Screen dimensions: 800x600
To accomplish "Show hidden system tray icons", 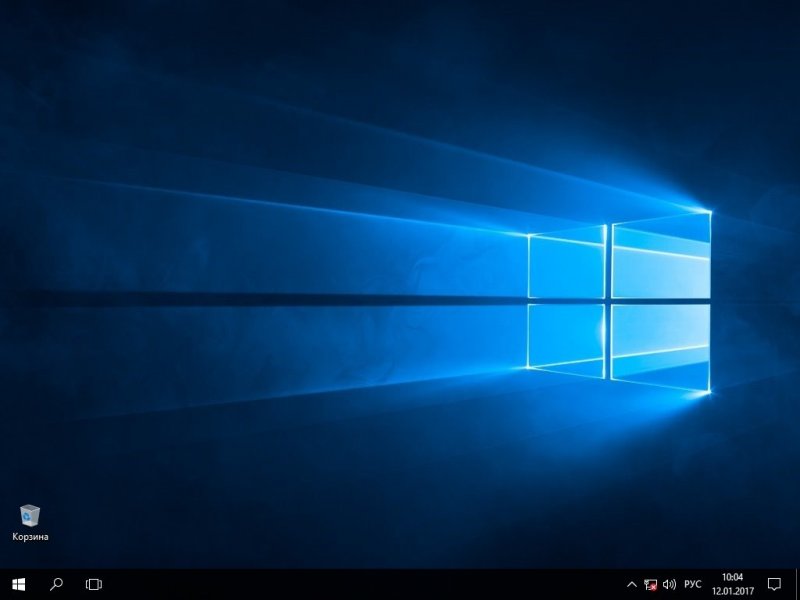I will coord(631,585).
